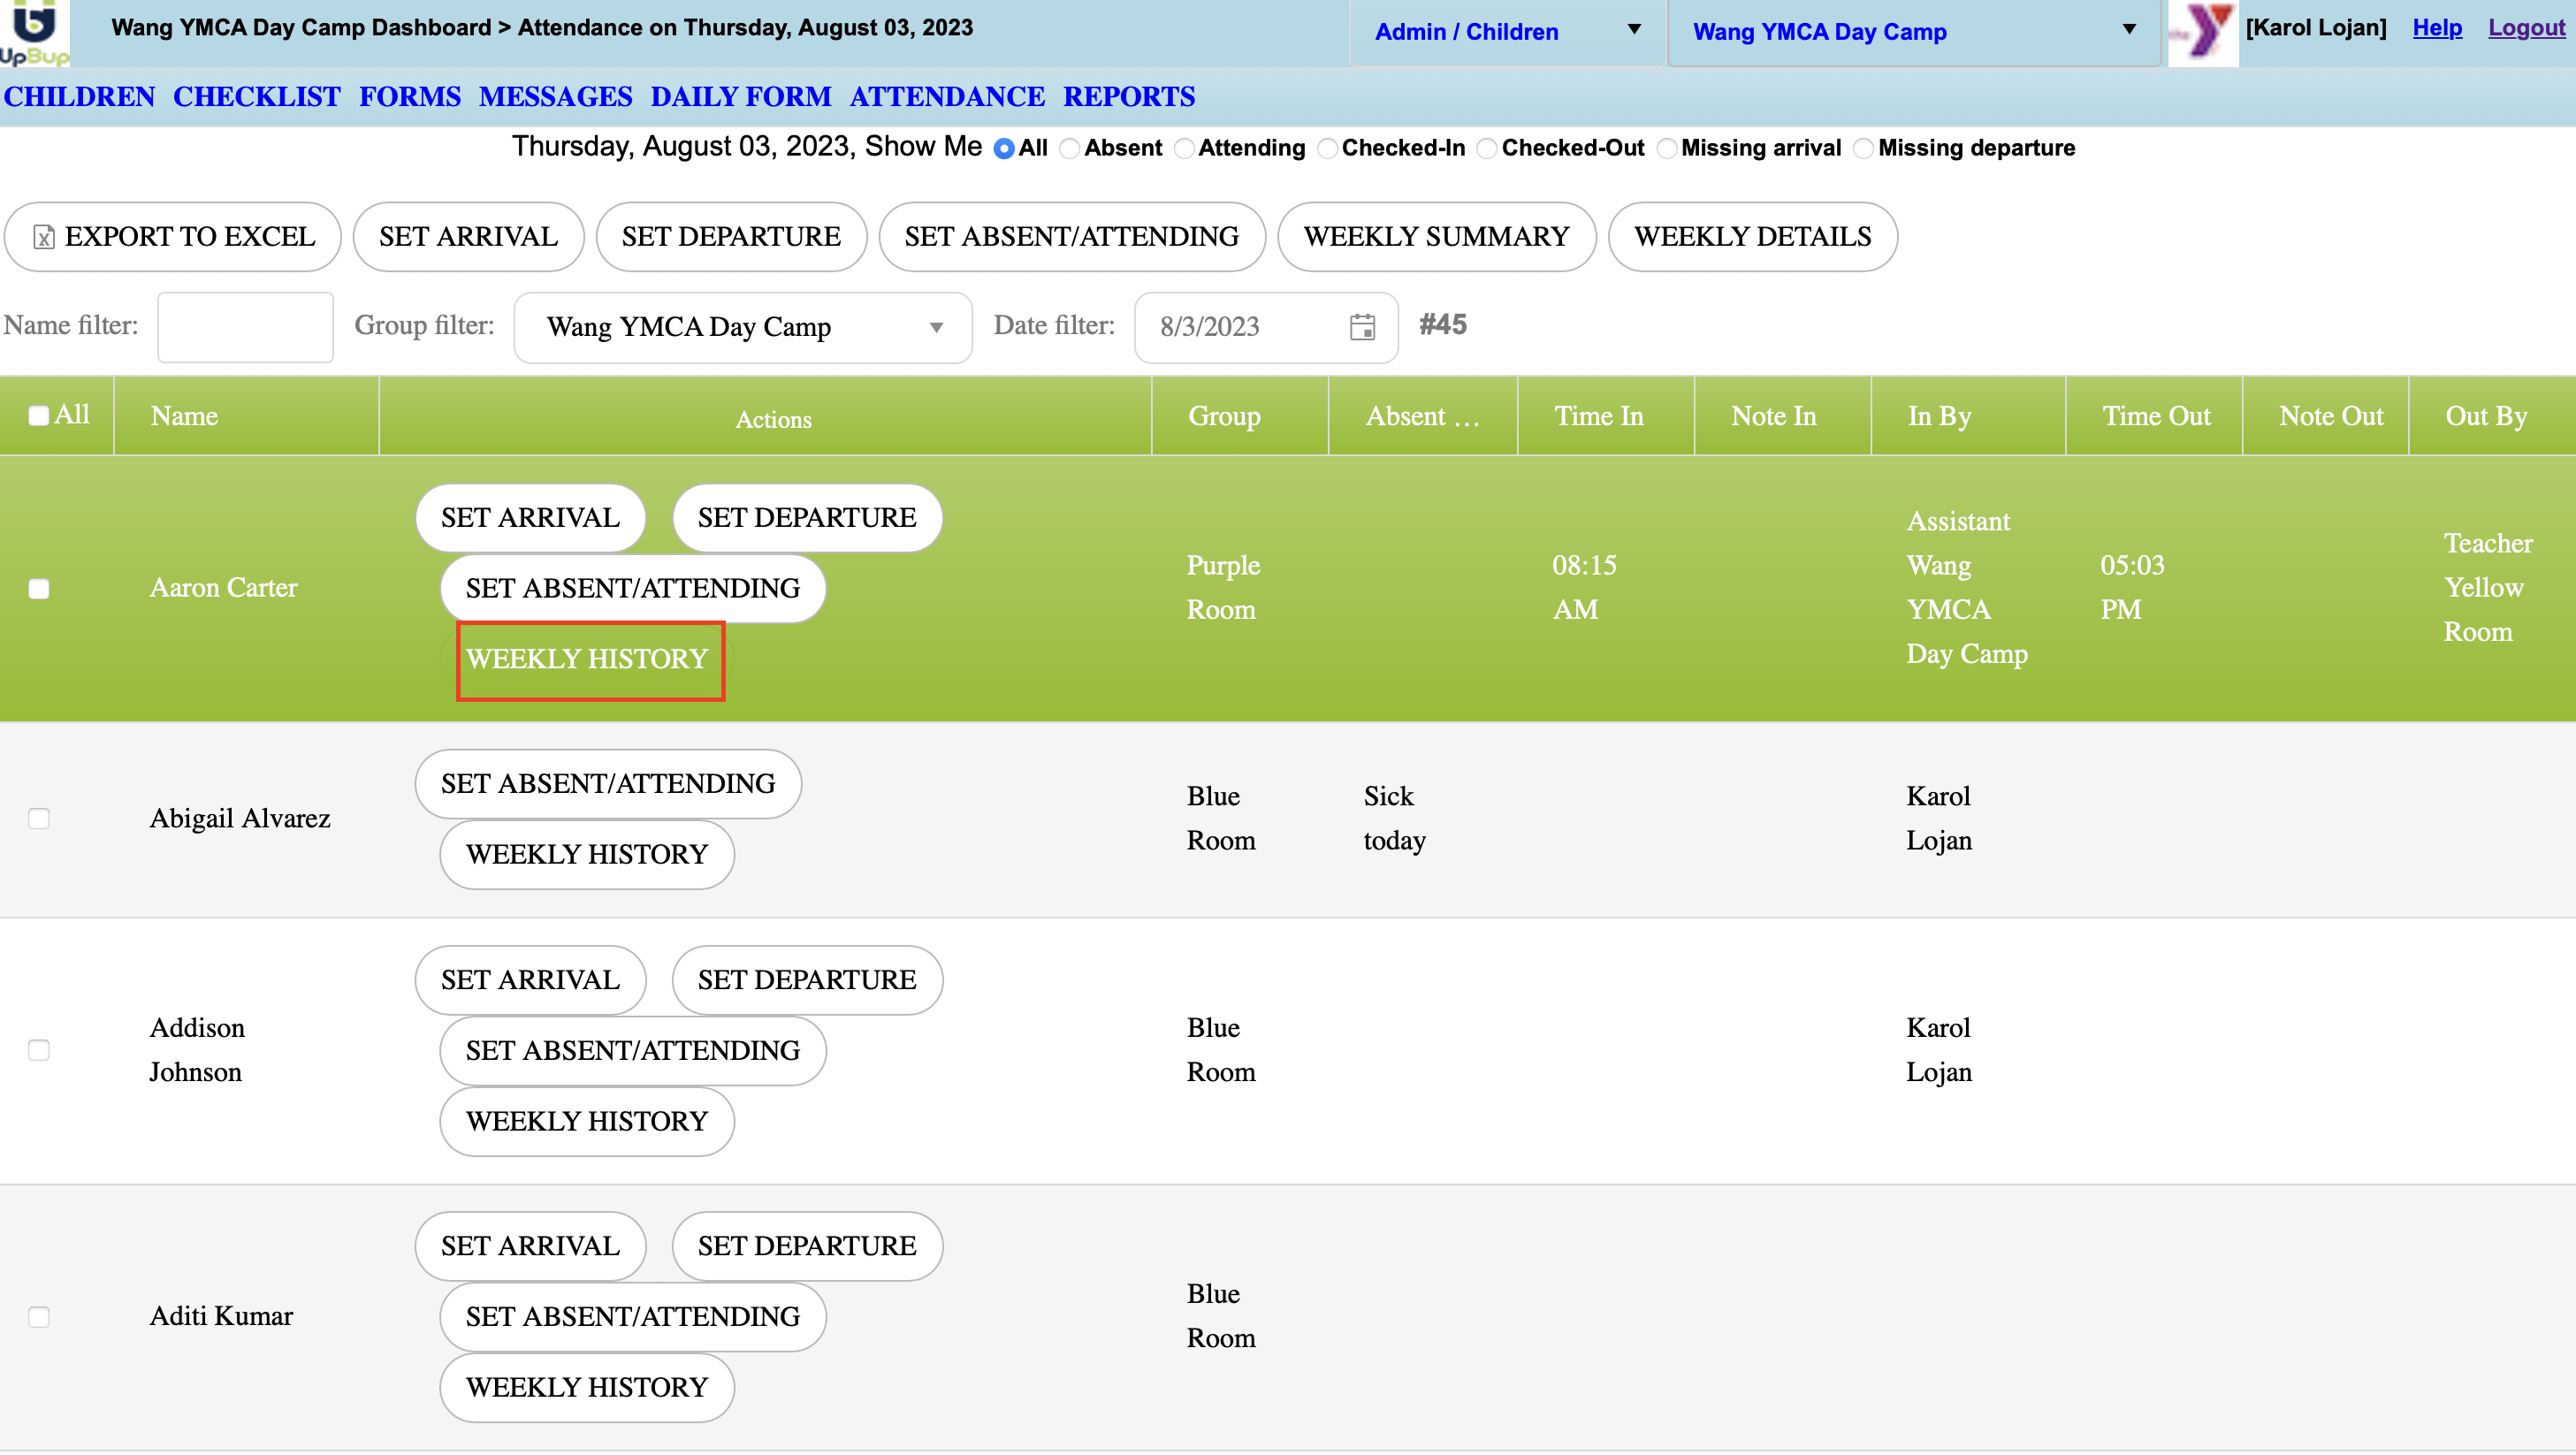Screen dimensions: 2576x1455
Task: Click the Help link
Action: [x=2437, y=28]
